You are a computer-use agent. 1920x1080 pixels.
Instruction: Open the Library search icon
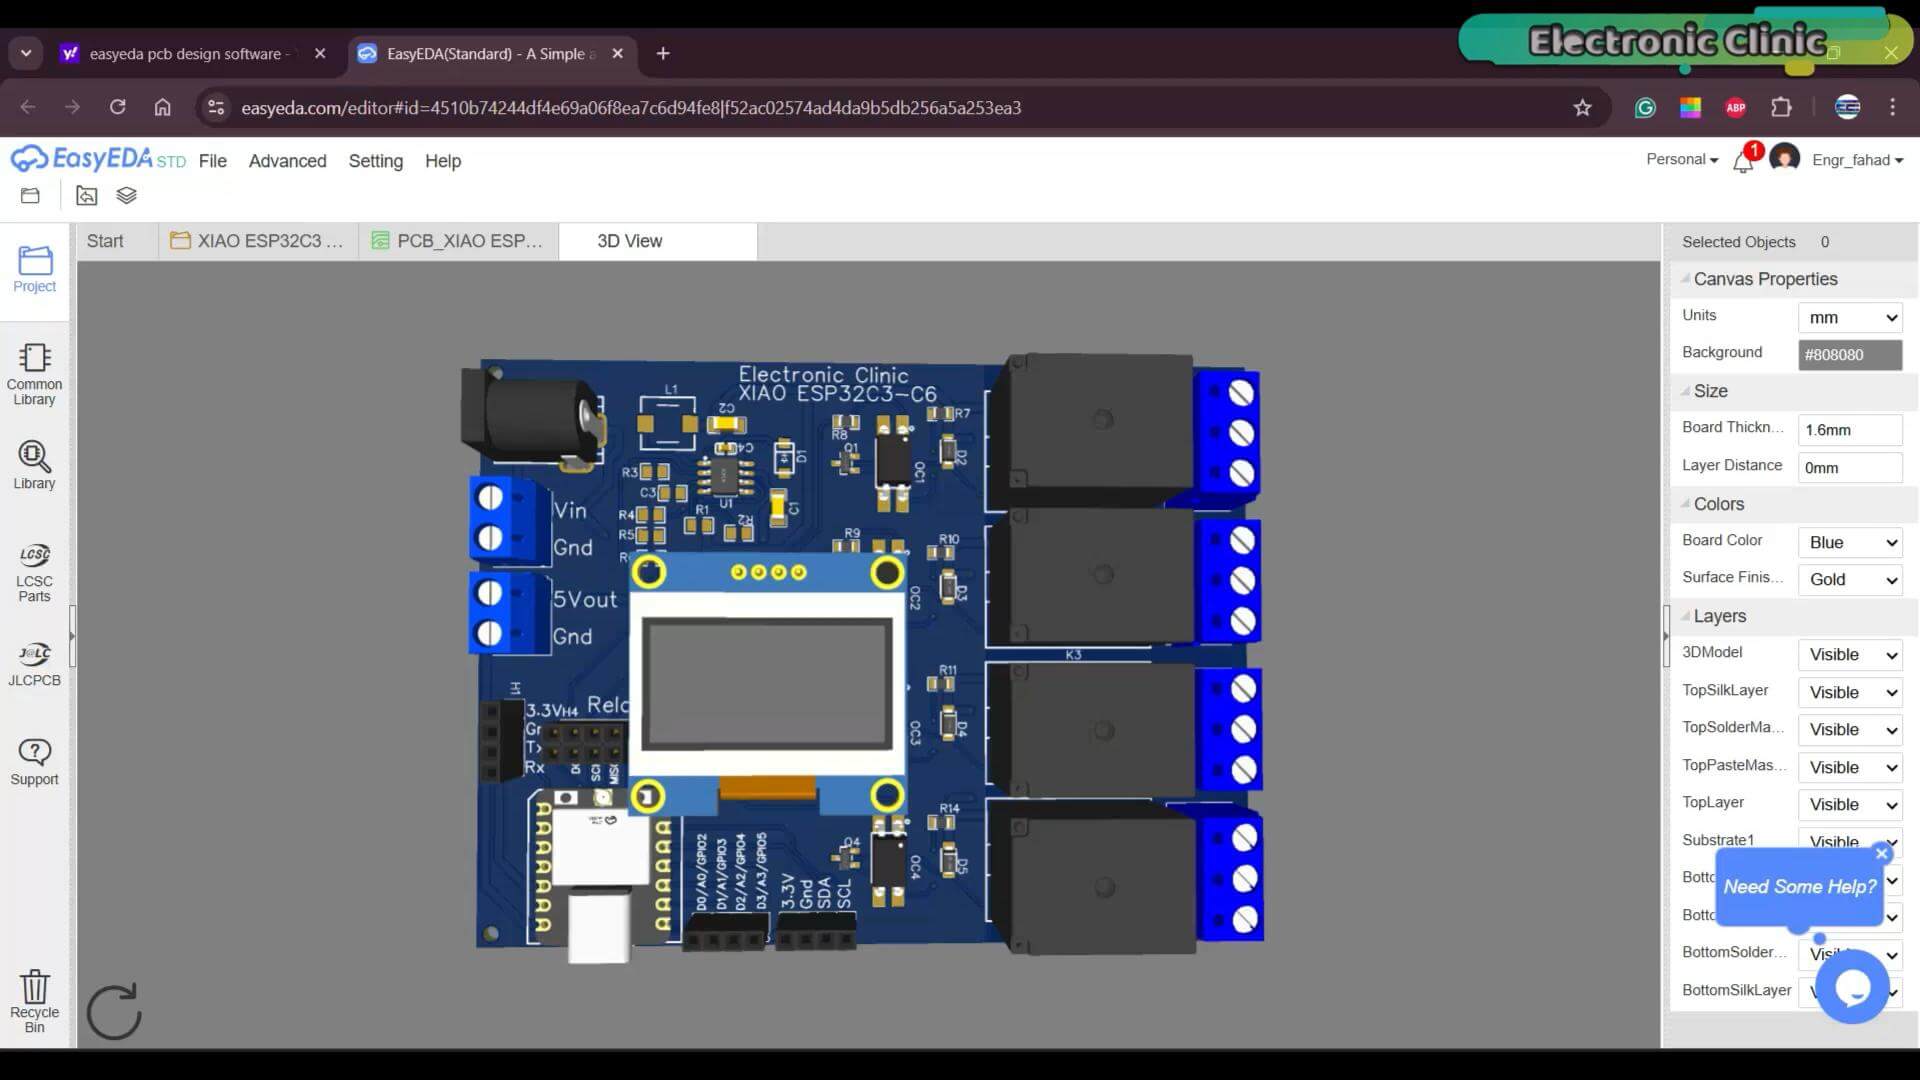click(x=35, y=465)
